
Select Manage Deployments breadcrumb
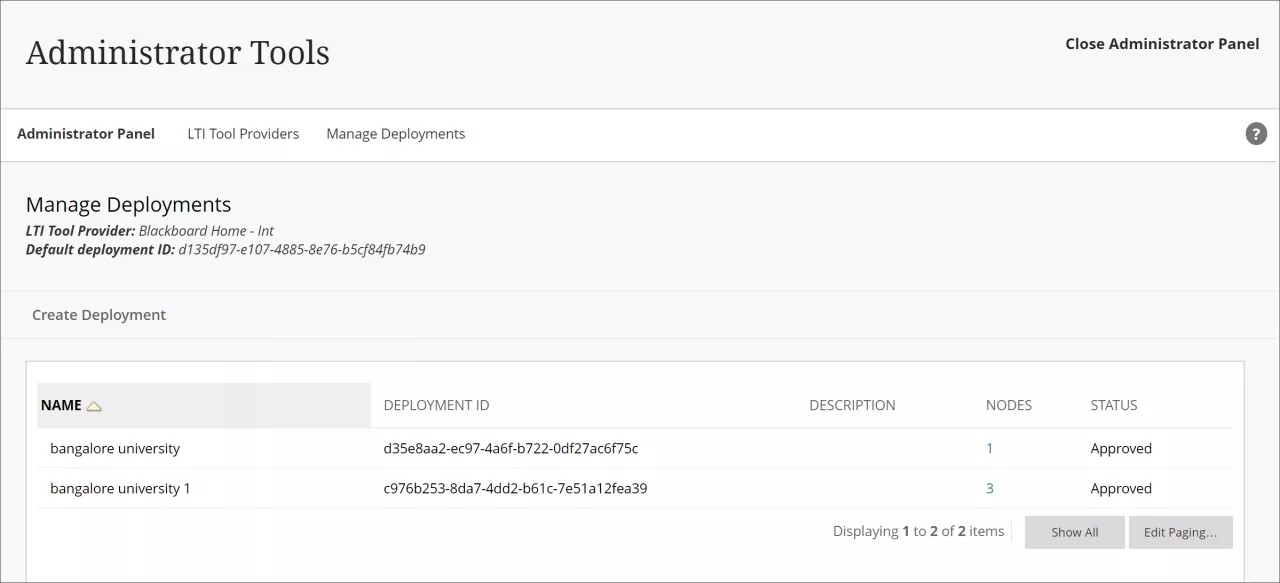point(395,133)
